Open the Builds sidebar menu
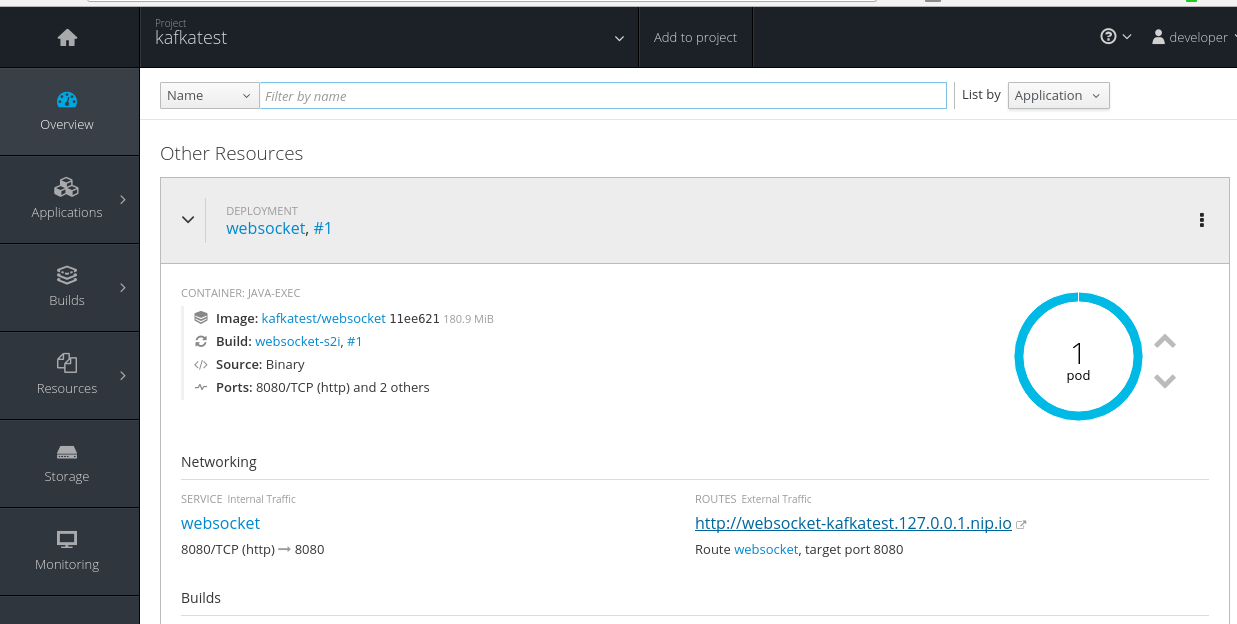The height and width of the screenshot is (624, 1237). (67, 287)
